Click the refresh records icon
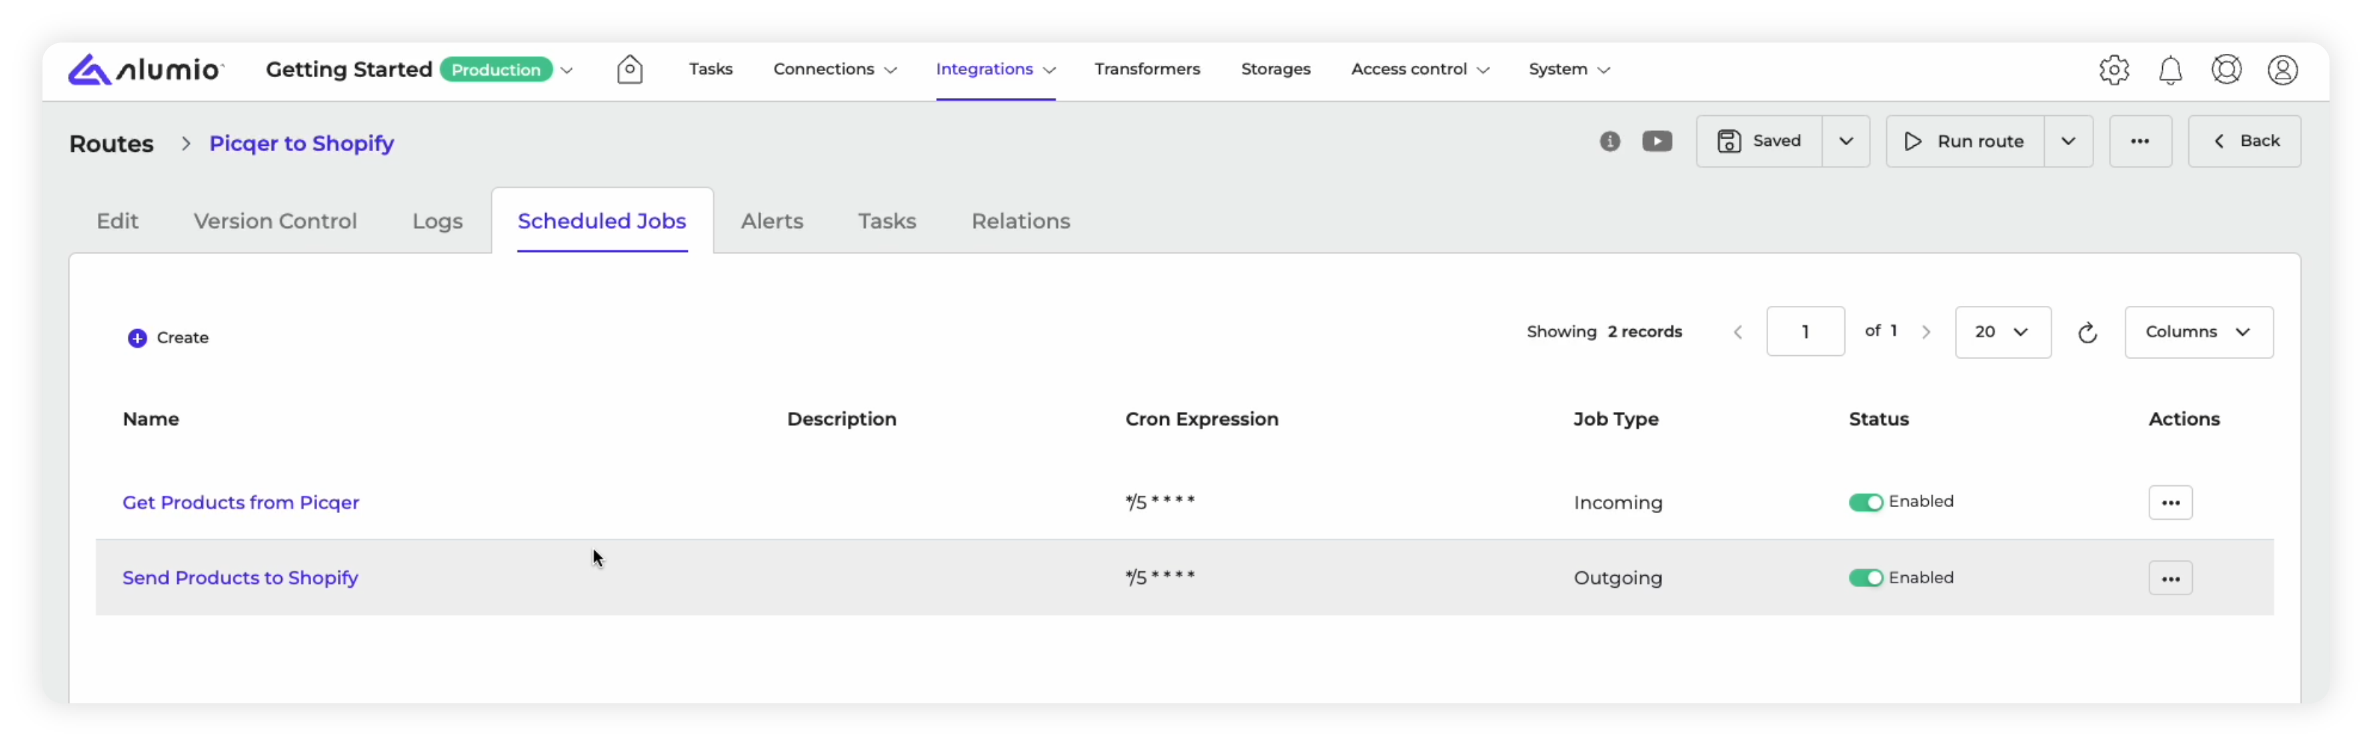Screen dimensions: 2372x746 click(x=2087, y=333)
